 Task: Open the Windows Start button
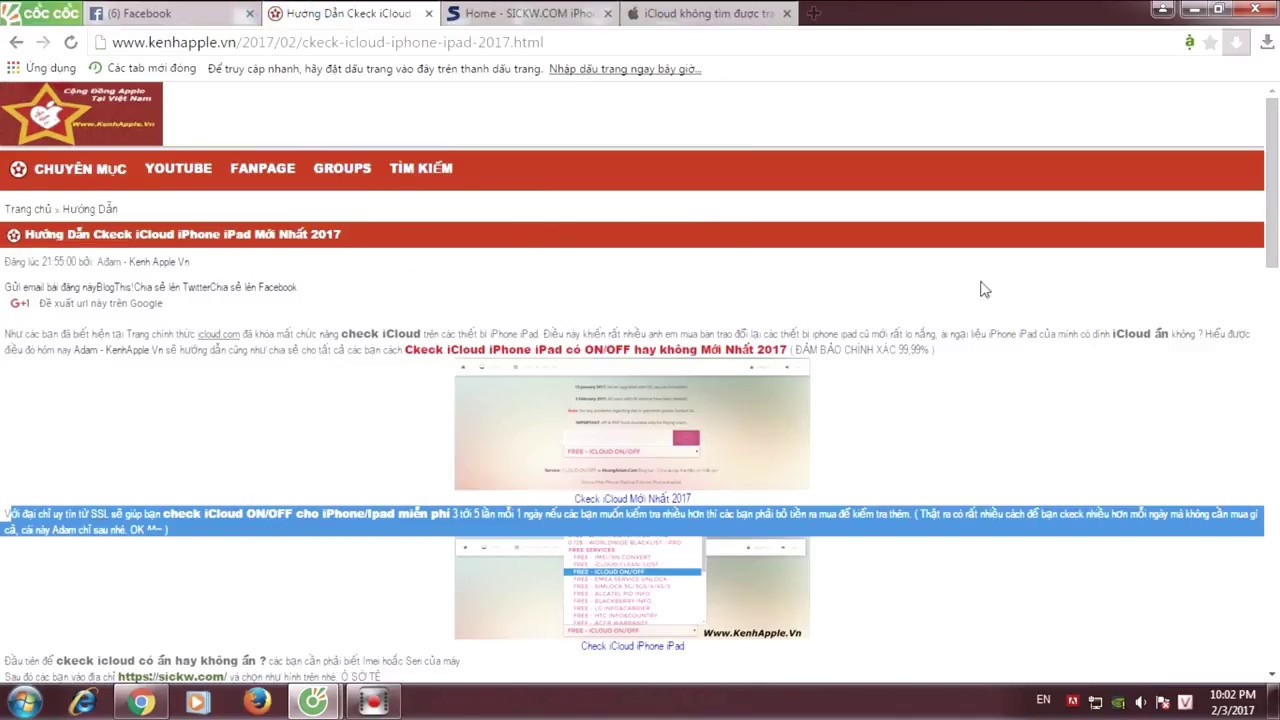click(22, 702)
